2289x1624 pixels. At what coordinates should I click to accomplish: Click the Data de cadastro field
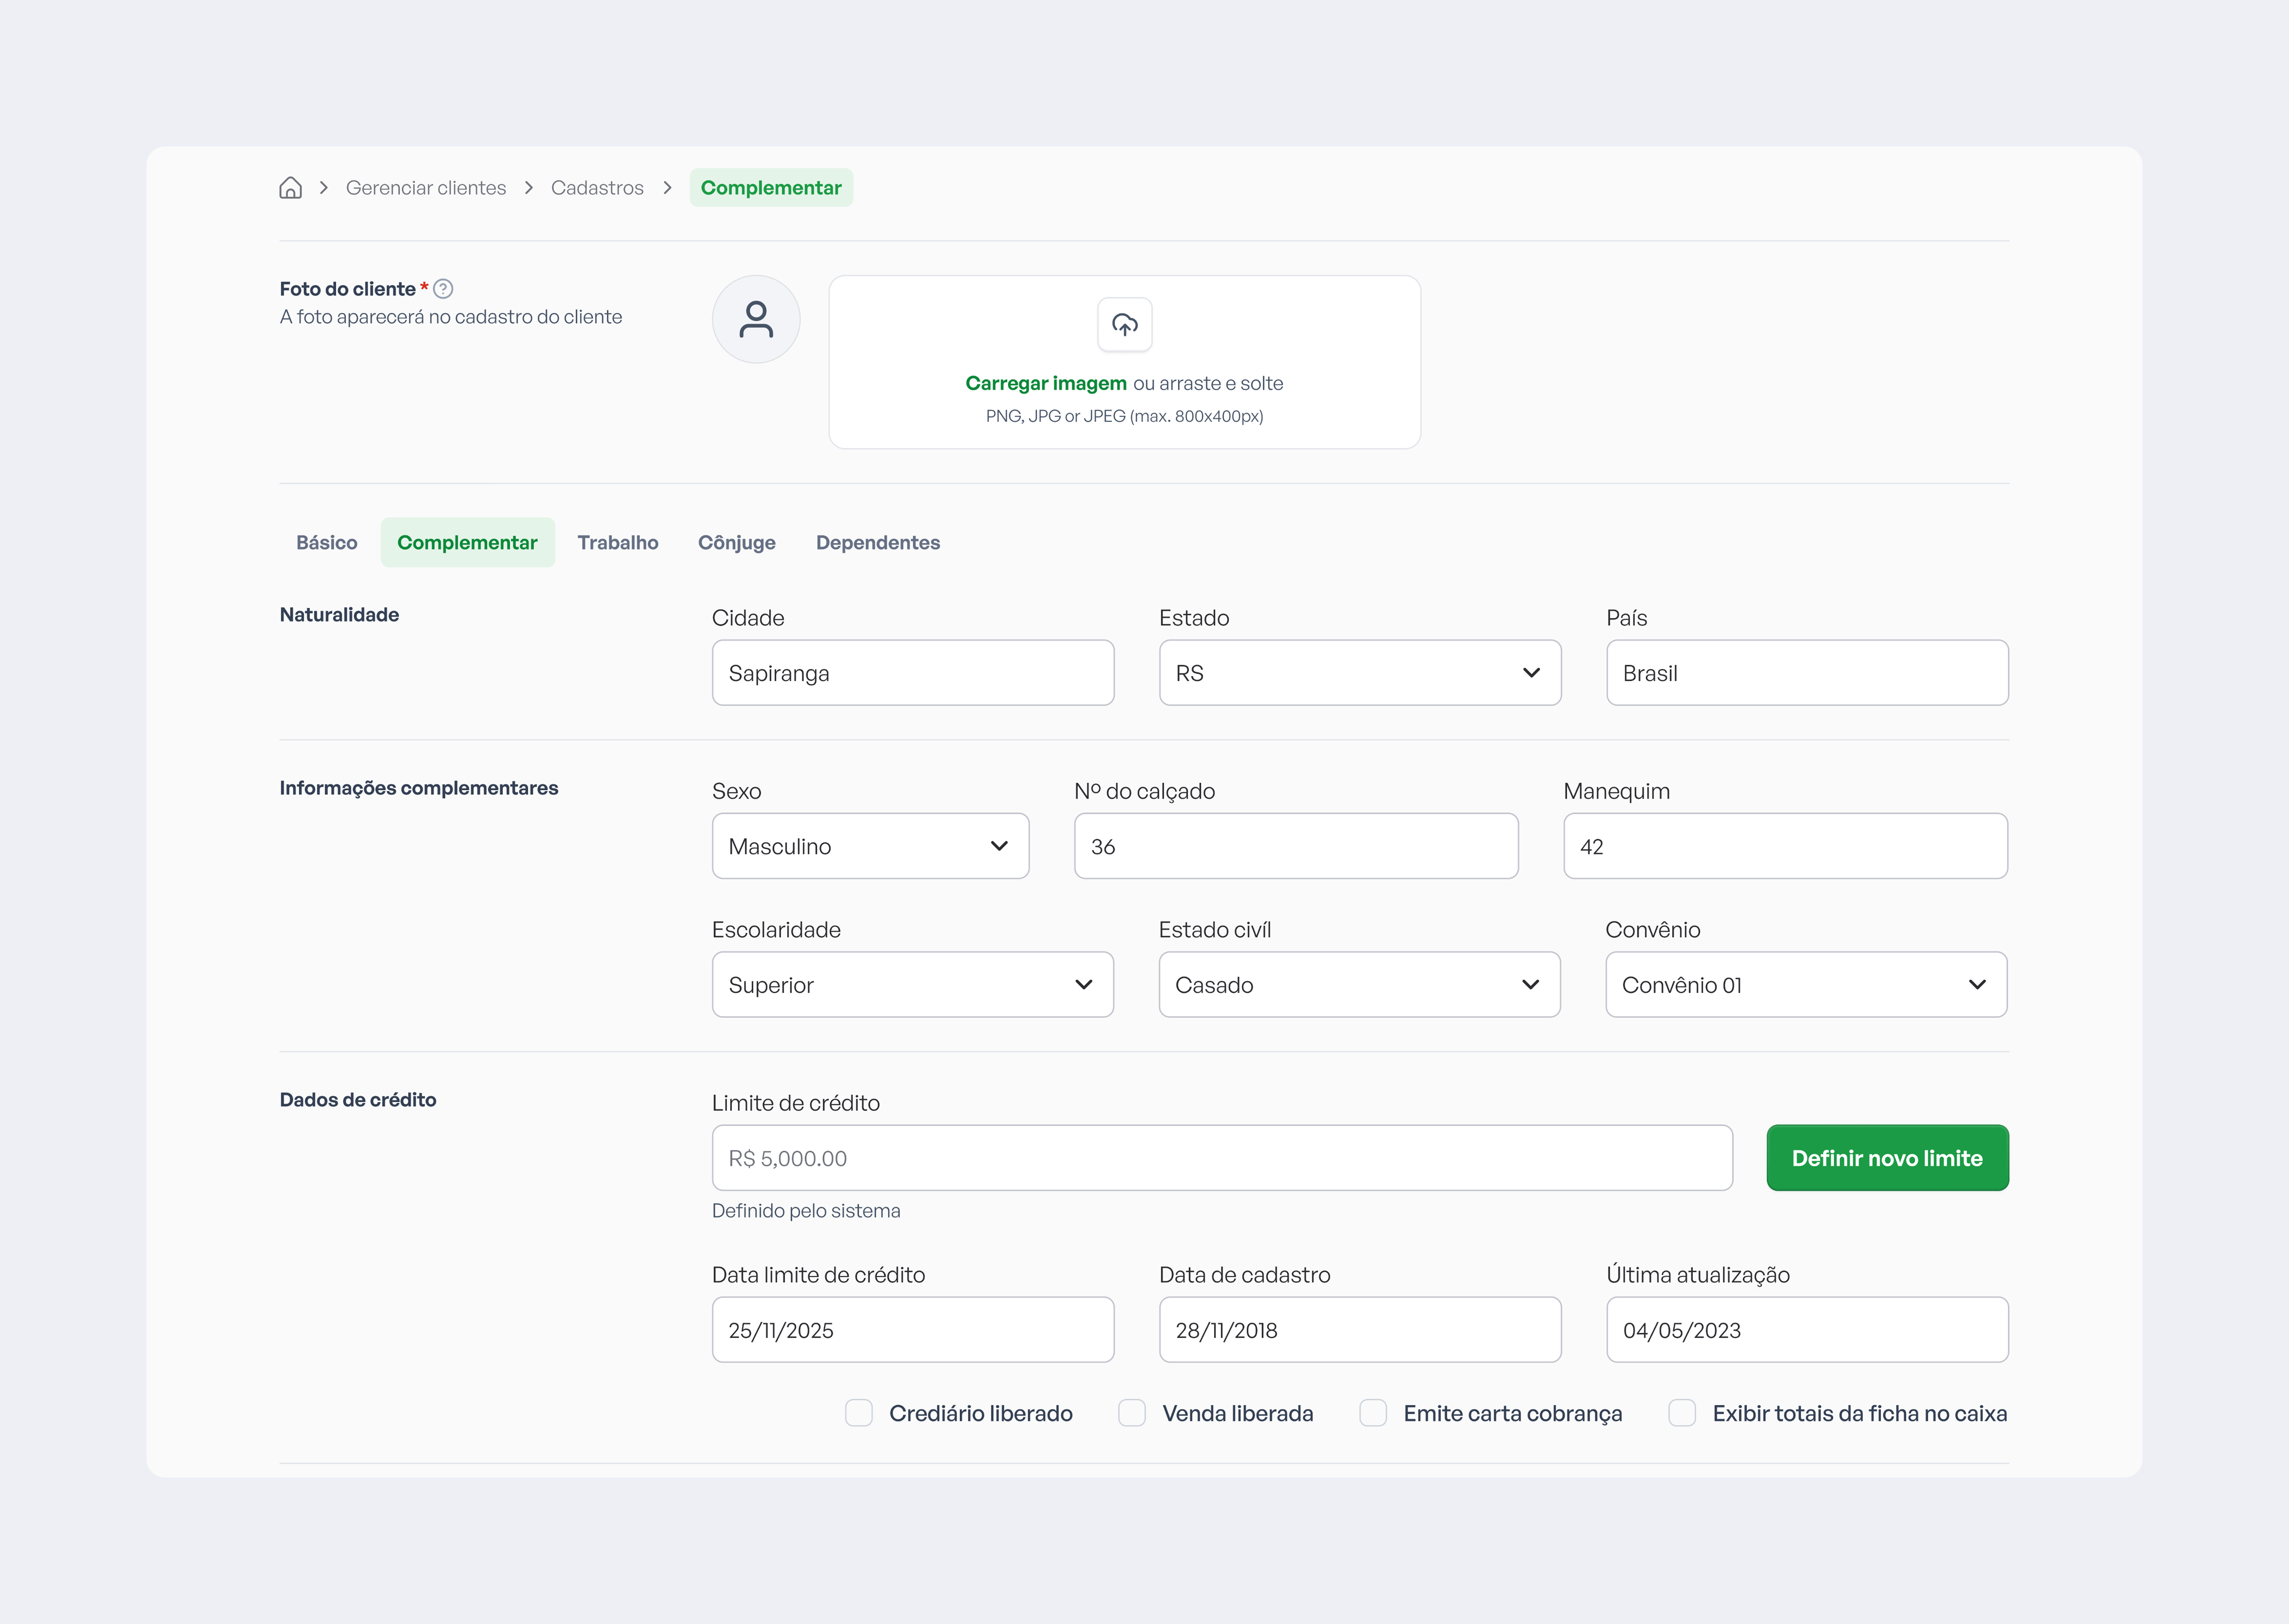pyautogui.click(x=1360, y=1330)
